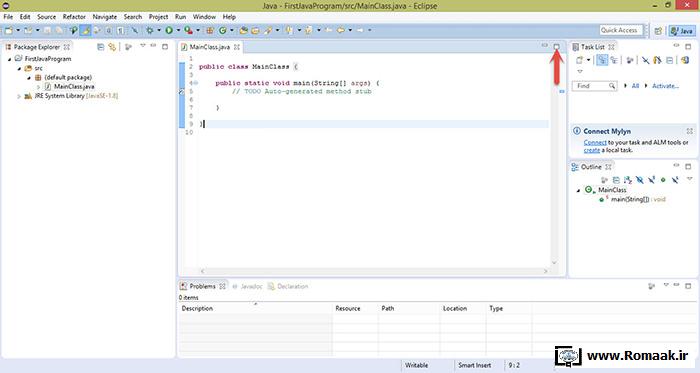This screenshot has height=373, width=700.
Task: Click the All filter link in Task List
Action: 635,86
